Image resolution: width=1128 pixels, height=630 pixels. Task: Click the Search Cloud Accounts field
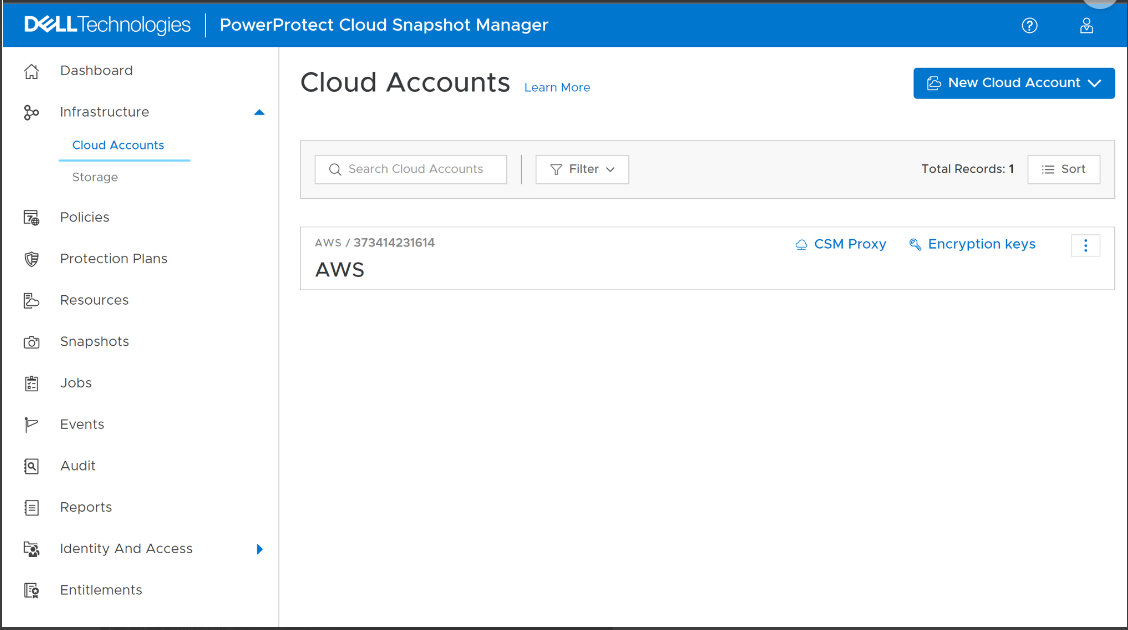pos(411,170)
